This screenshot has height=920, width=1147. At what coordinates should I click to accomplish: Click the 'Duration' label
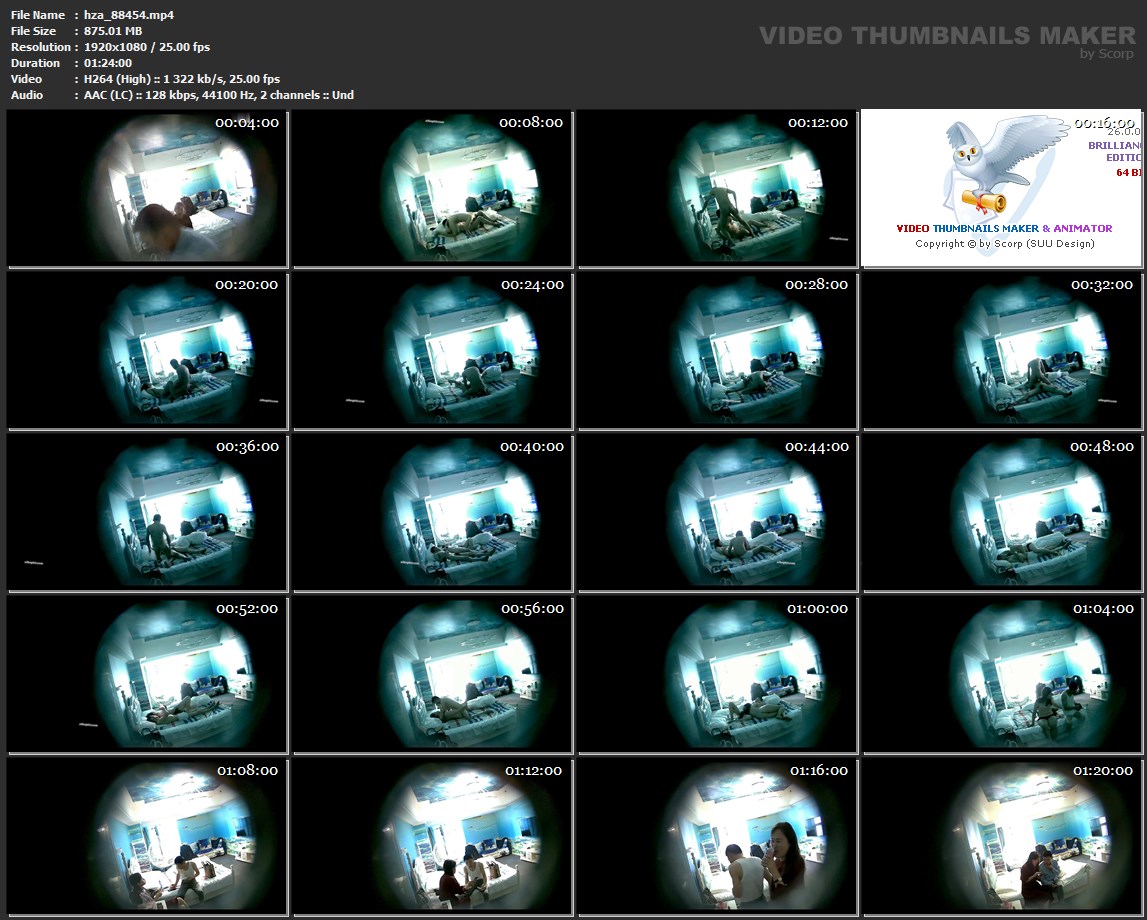click(35, 63)
